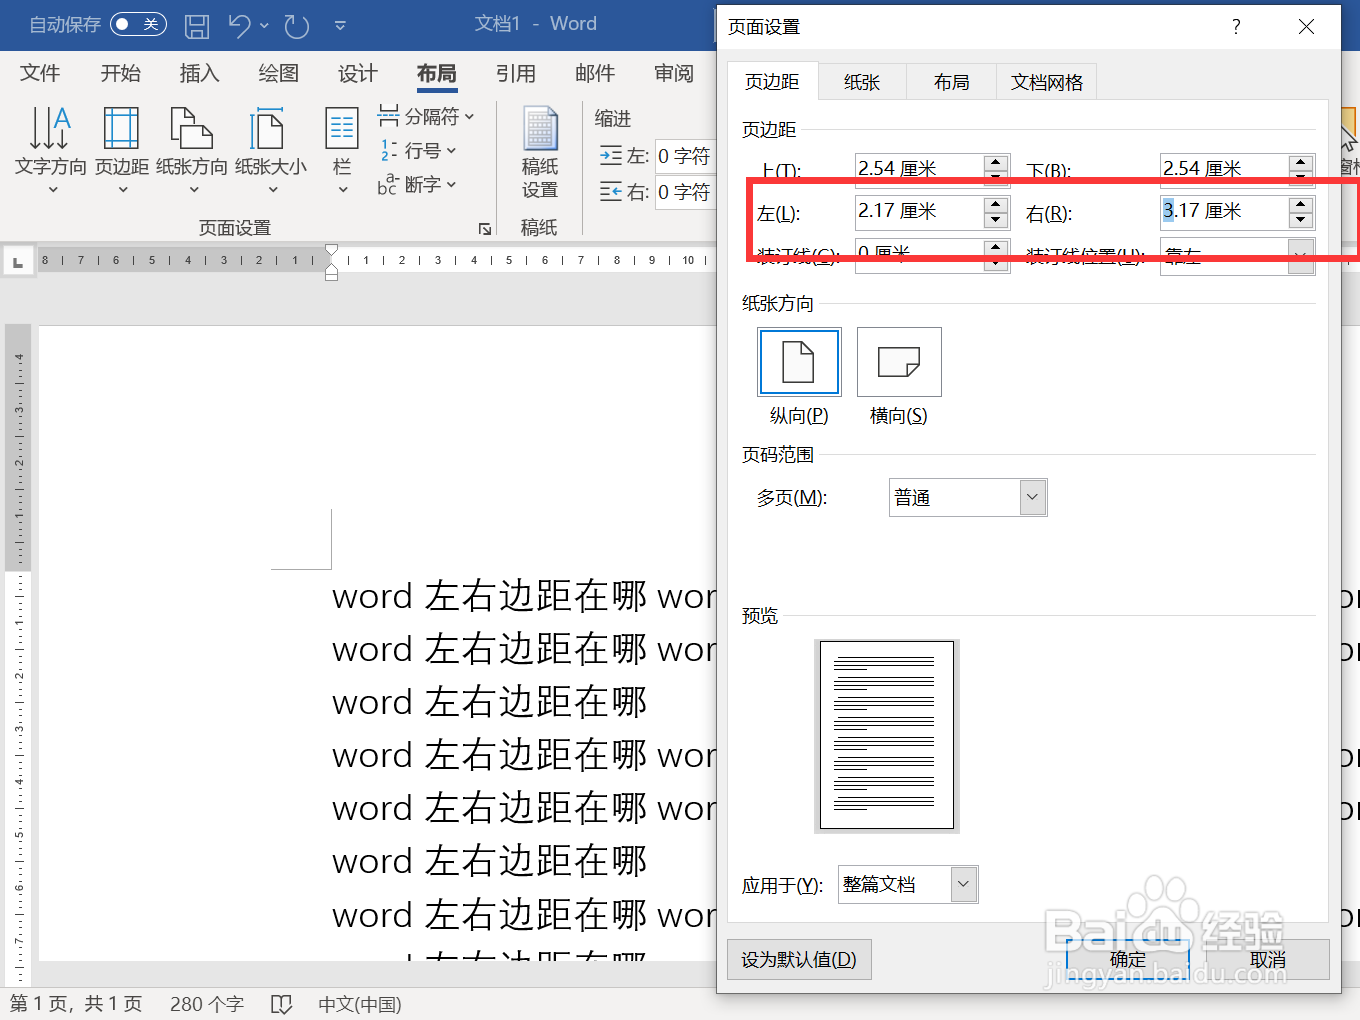1360x1020 pixels.
Task: Click the 取消 cancel button
Action: click(x=1268, y=960)
